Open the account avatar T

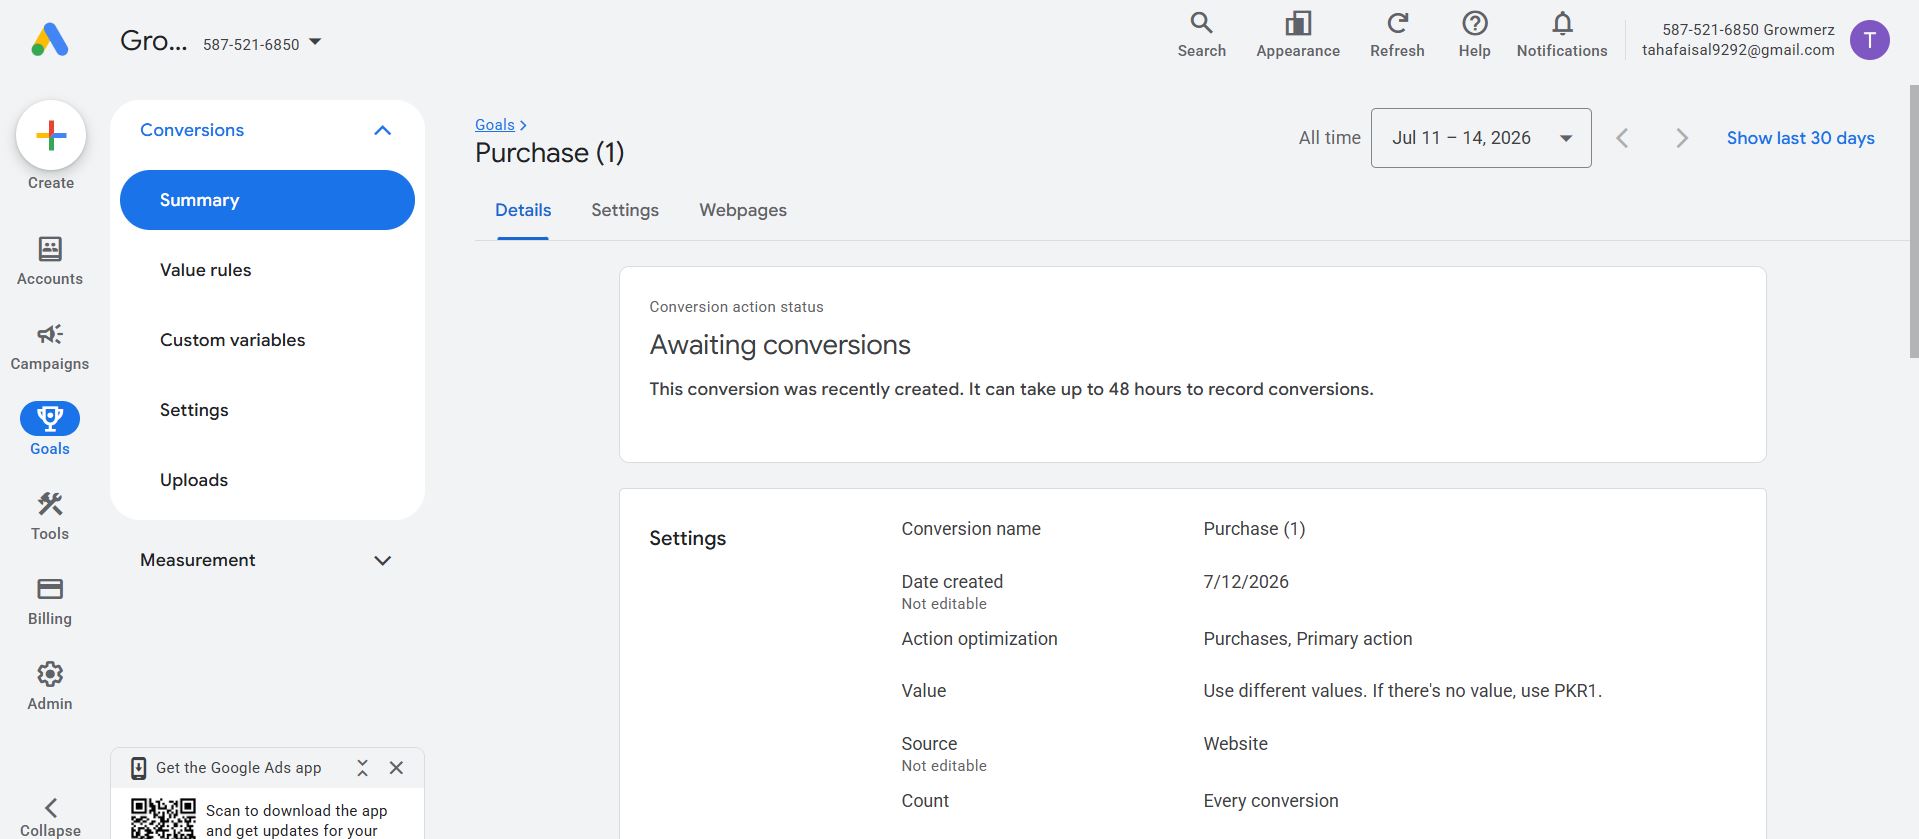point(1869,40)
